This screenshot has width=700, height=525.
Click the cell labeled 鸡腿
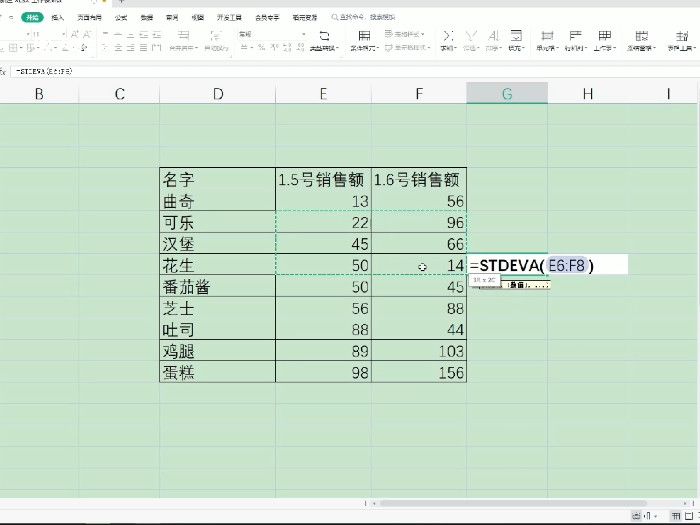pos(217,351)
